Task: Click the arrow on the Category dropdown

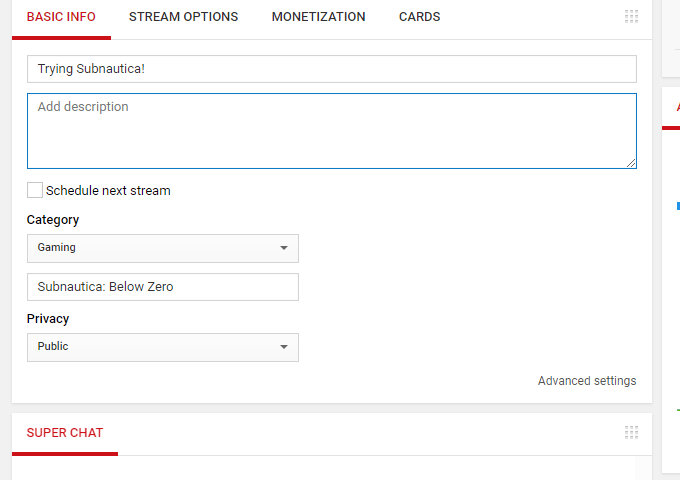Action: (x=283, y=248)
